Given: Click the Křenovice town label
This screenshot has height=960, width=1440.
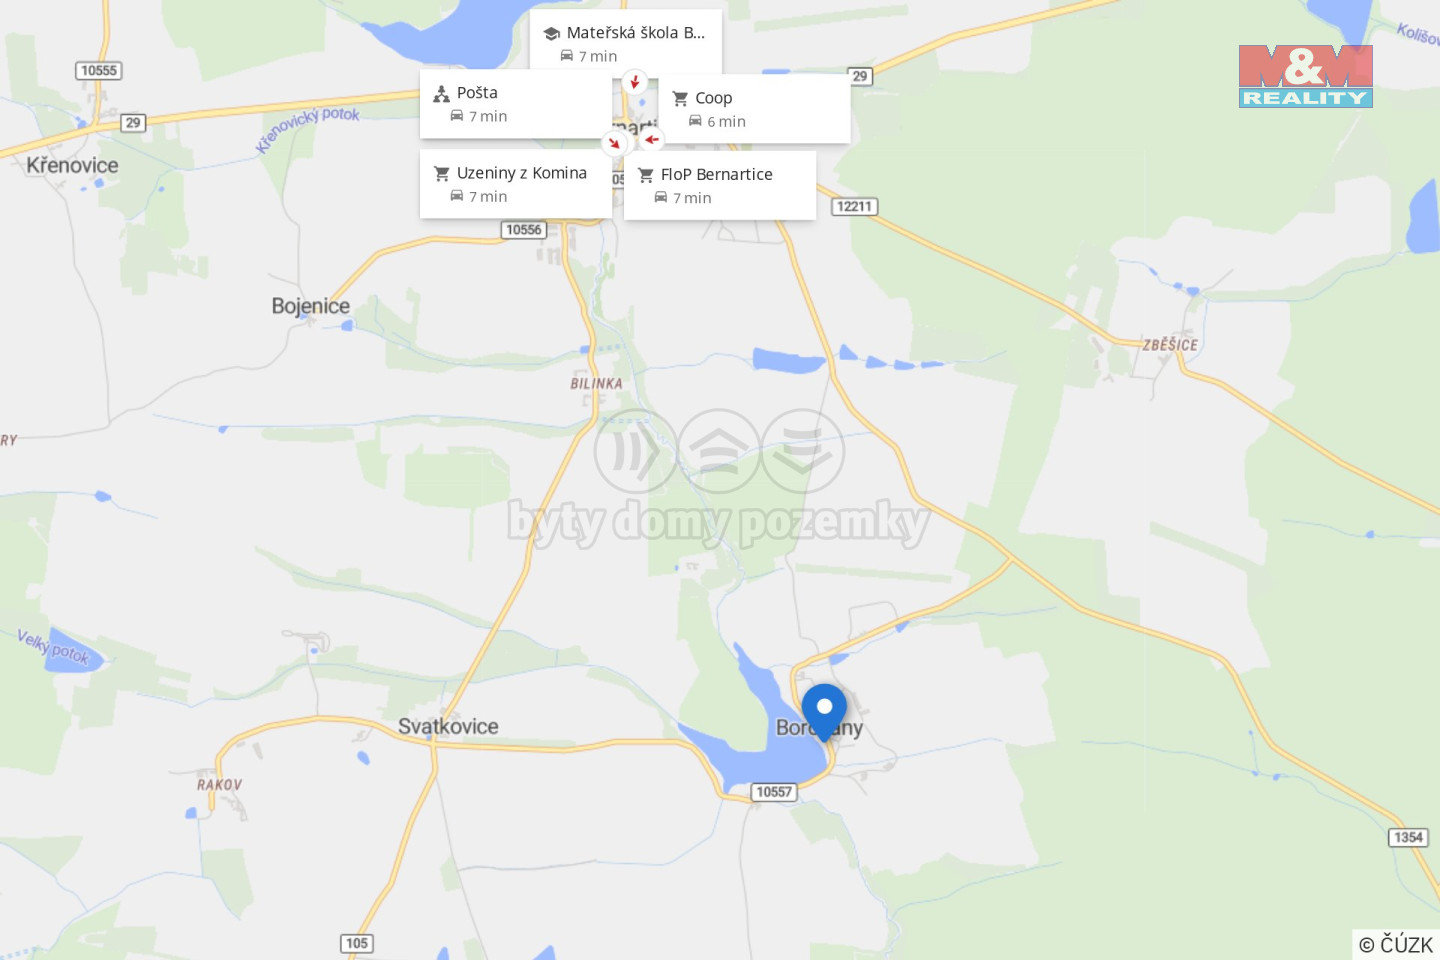Looking at the screenshot, I should (72, 165).
